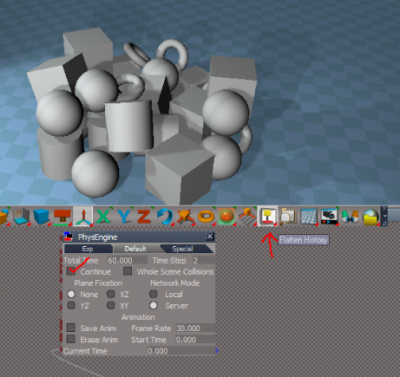Select the orange torus icon
400x377 pixels.
tap(206, 217)
